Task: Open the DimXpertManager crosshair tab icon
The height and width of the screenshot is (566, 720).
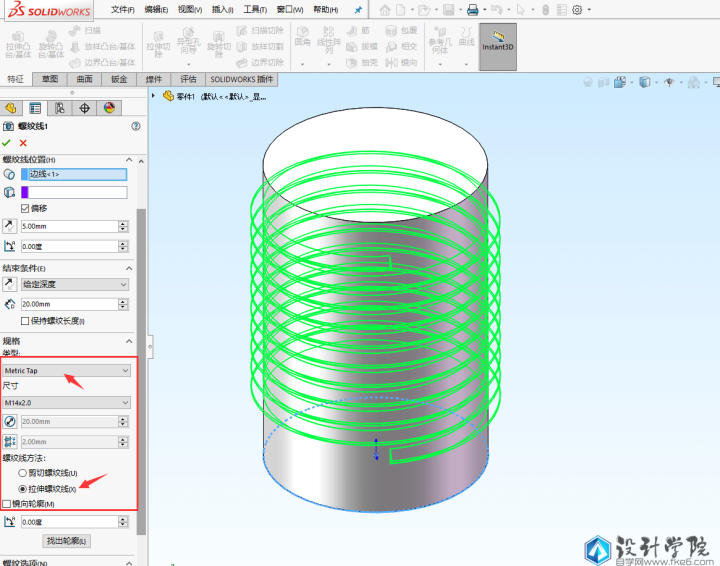Action: click(x=84, y=108)
